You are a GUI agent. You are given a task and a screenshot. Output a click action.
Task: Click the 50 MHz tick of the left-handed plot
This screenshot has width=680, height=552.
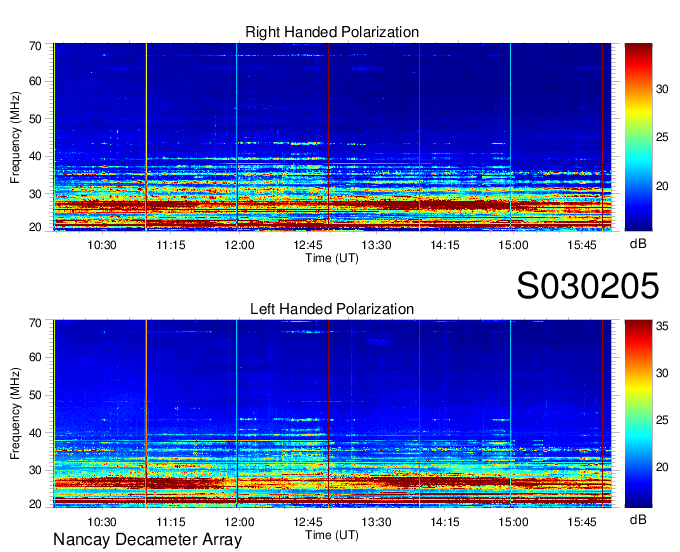[35, 395]
